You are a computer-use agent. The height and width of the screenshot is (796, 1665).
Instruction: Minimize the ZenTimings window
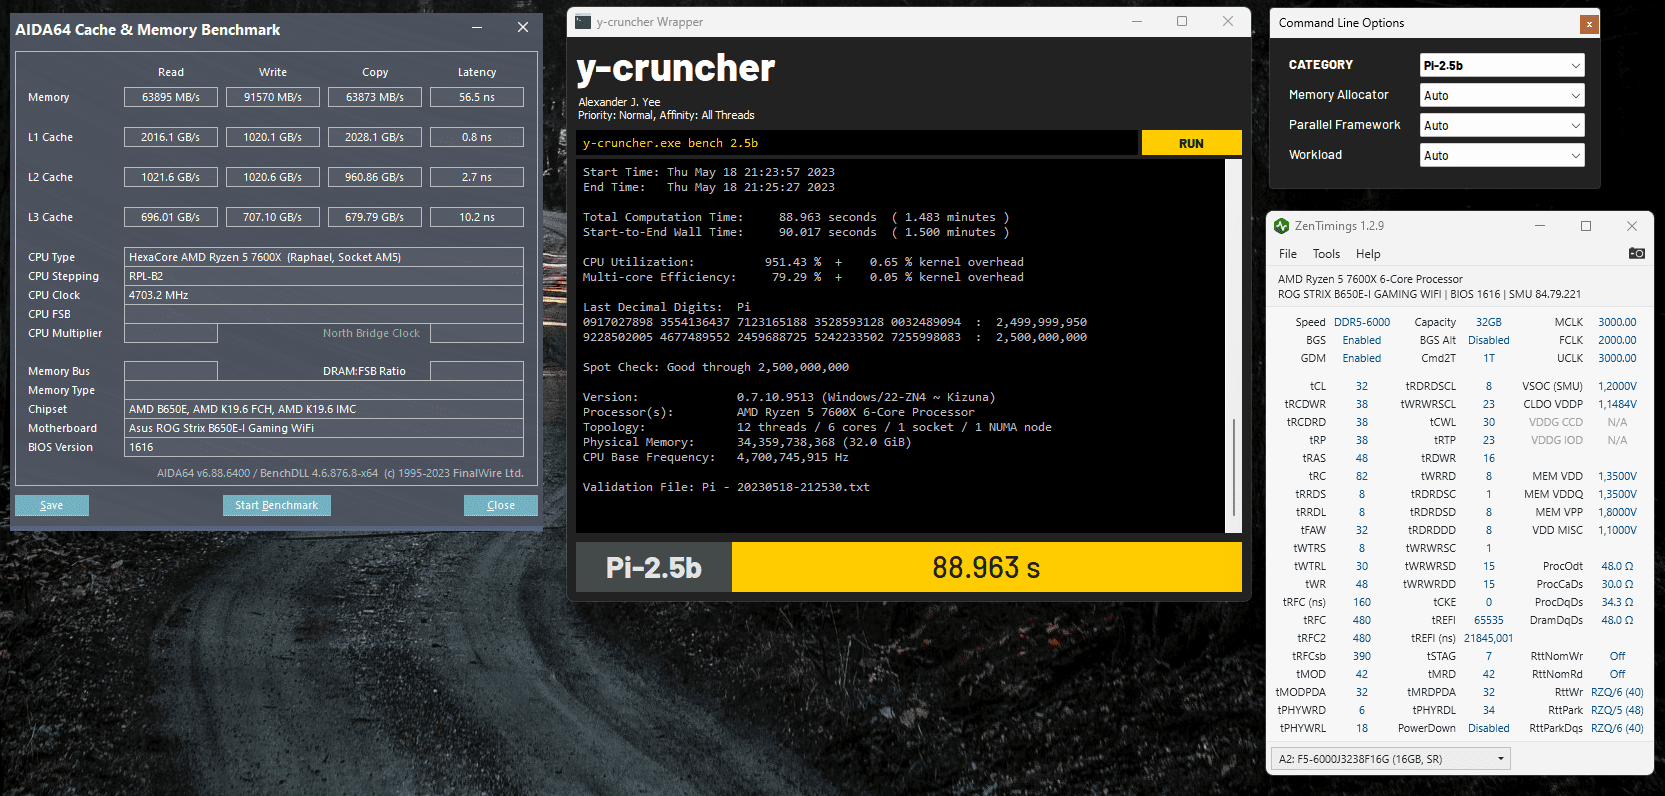[1540, 226]
